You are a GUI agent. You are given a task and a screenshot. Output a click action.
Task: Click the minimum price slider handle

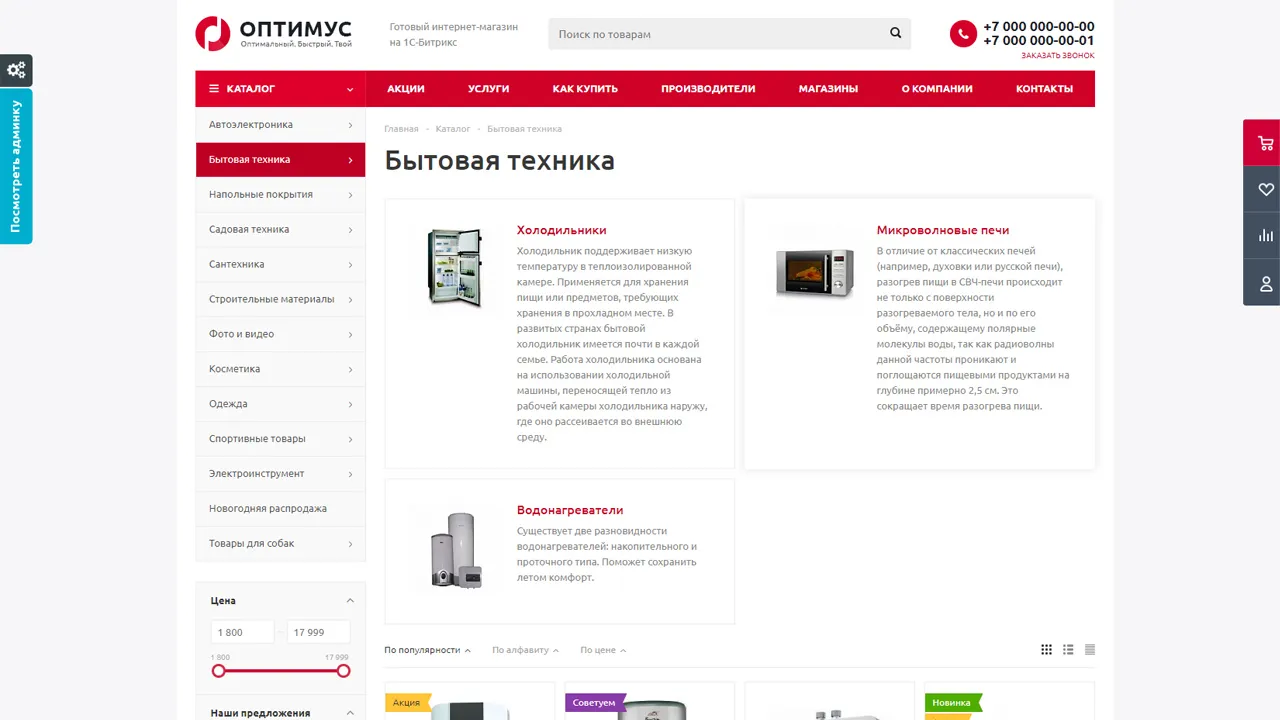pyautogui.click(x=219, y=671)
